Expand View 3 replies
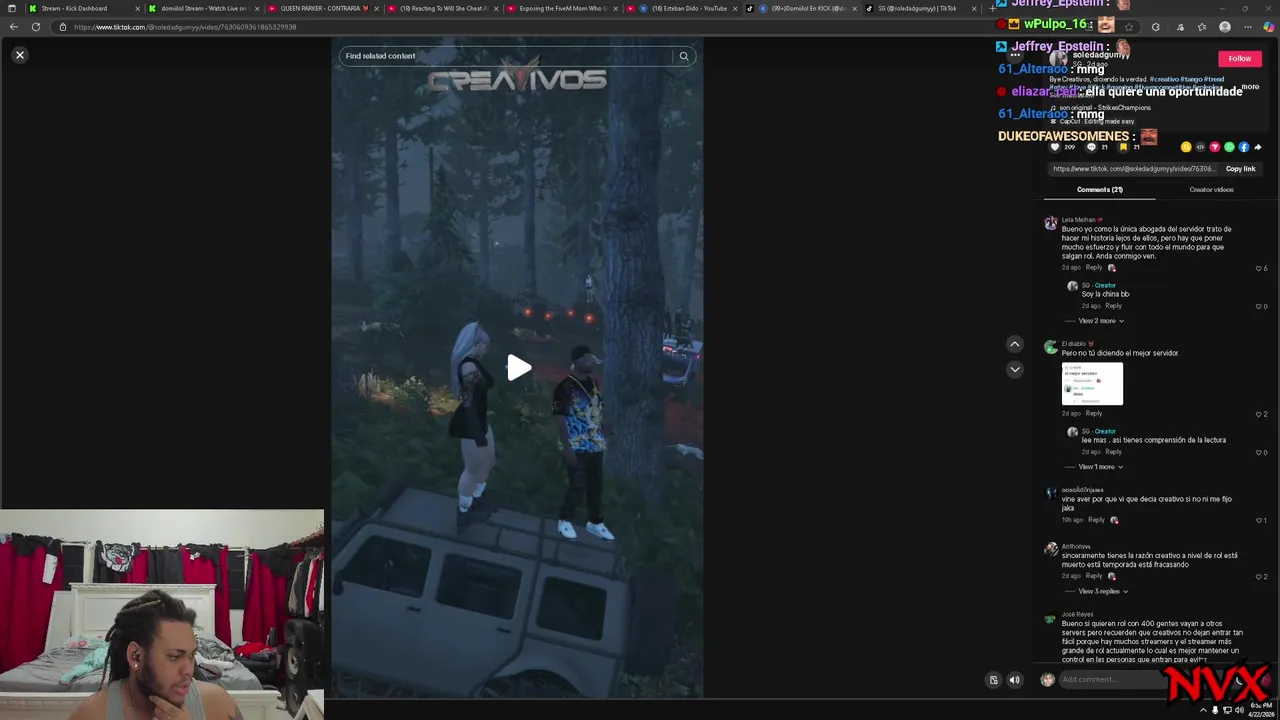This screenshot has width=1280, height=720. 1103,591
